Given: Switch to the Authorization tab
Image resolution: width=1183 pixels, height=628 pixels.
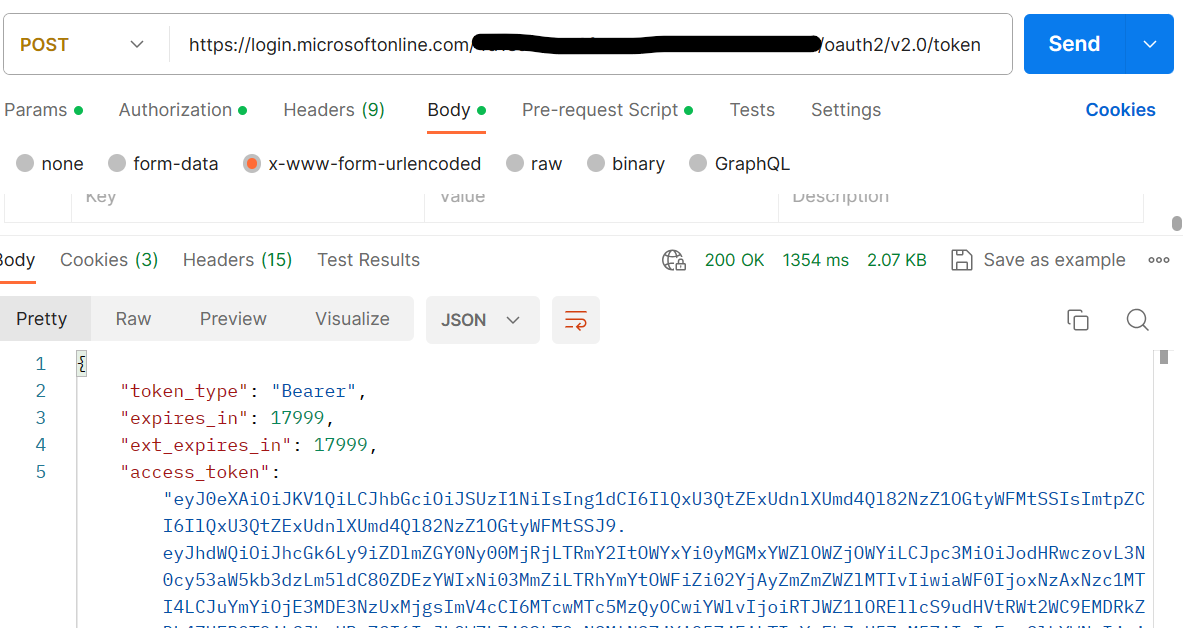Looking at the screenshot, I should point(183,110).
